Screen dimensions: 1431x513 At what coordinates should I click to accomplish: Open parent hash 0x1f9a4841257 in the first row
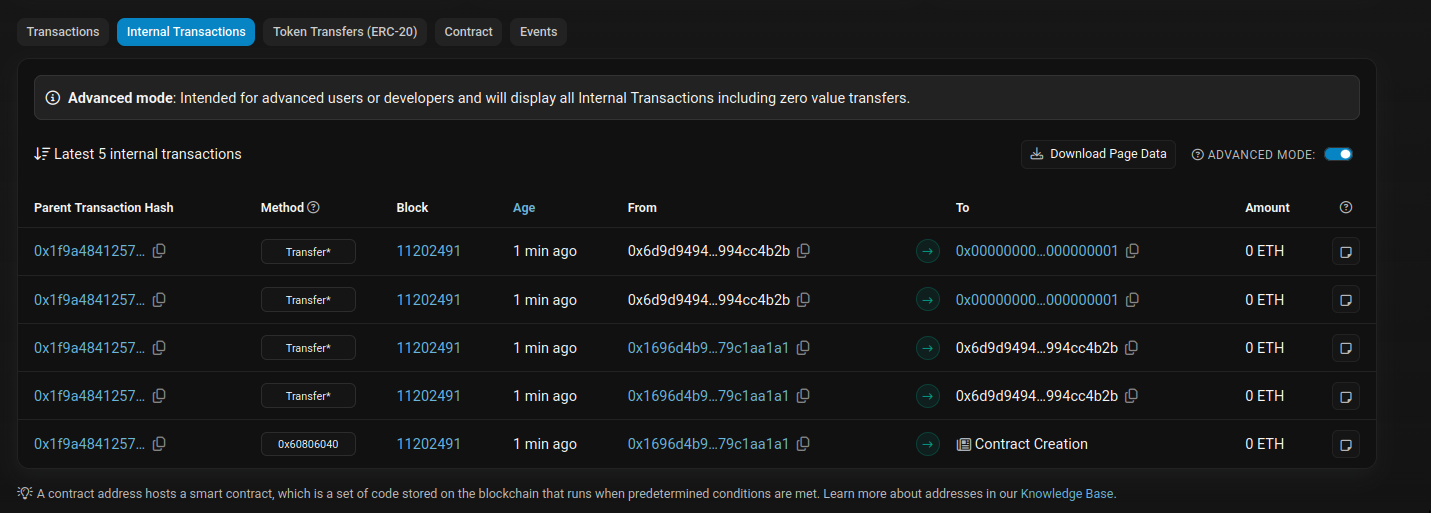pyautogui.click(x=89, y=251)
